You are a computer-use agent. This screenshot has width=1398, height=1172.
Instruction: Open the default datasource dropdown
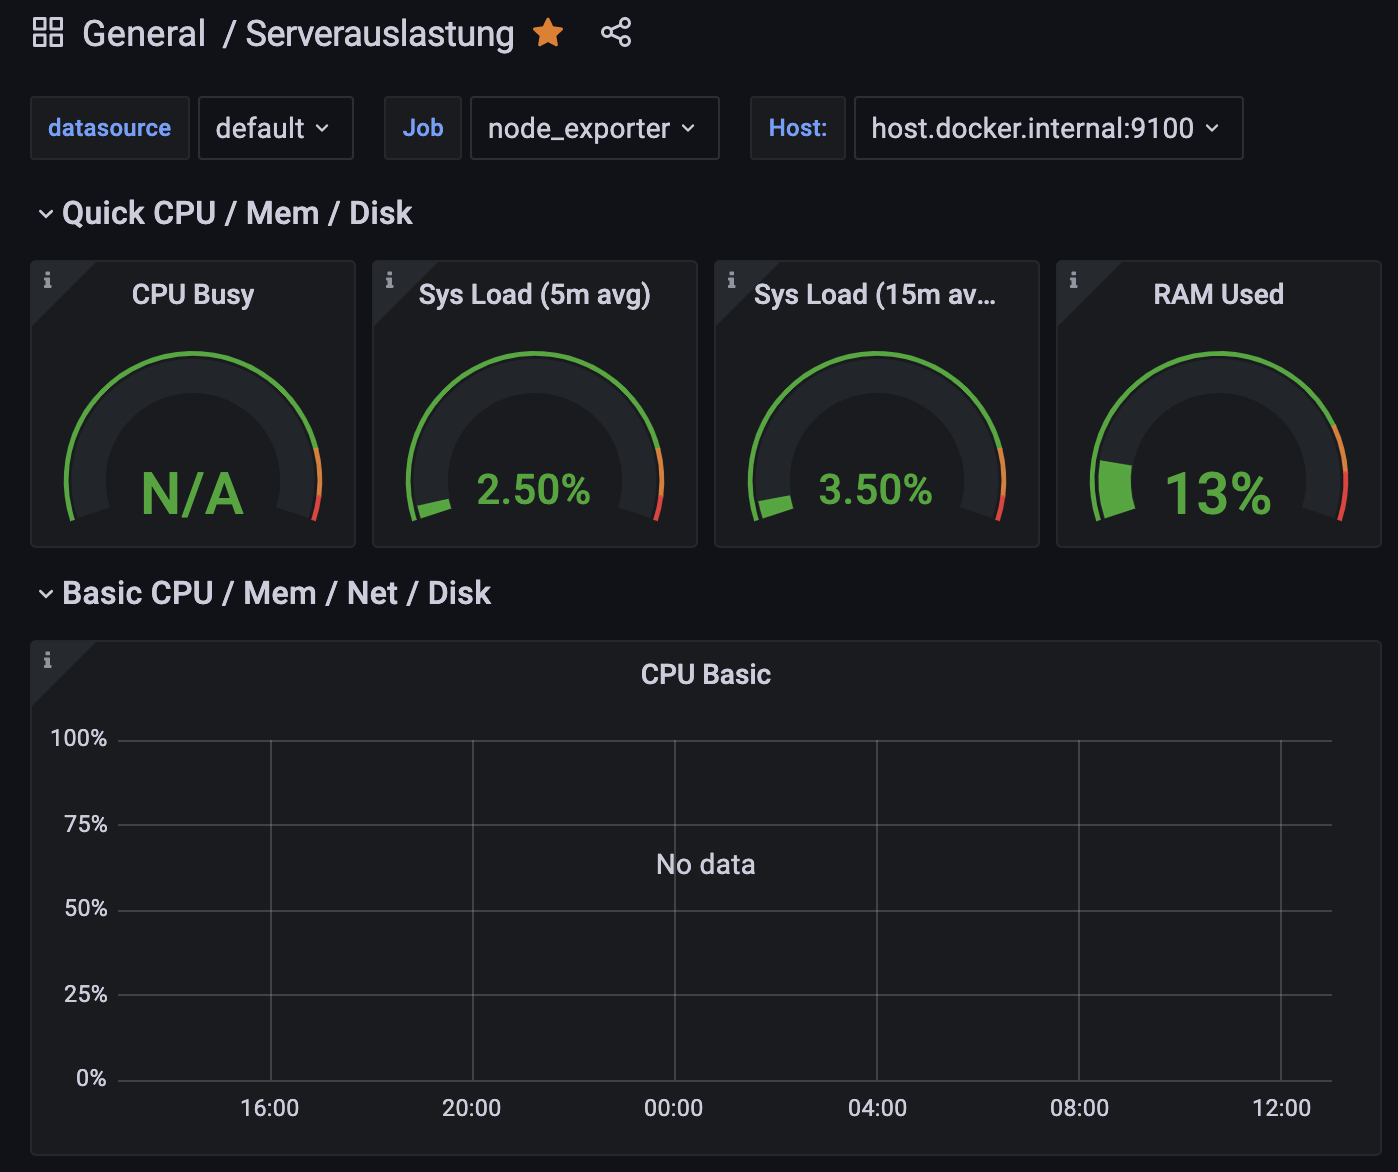tap(276, 128)
